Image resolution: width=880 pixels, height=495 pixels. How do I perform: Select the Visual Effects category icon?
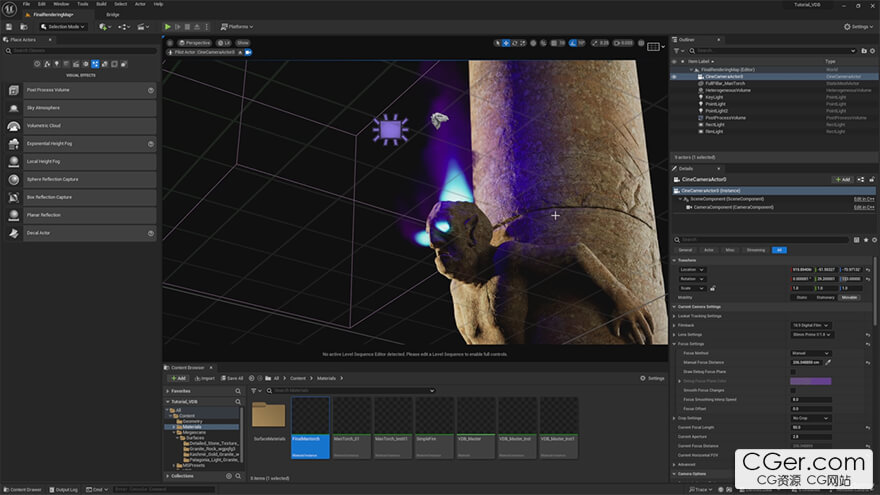click(x=95, y=64)
